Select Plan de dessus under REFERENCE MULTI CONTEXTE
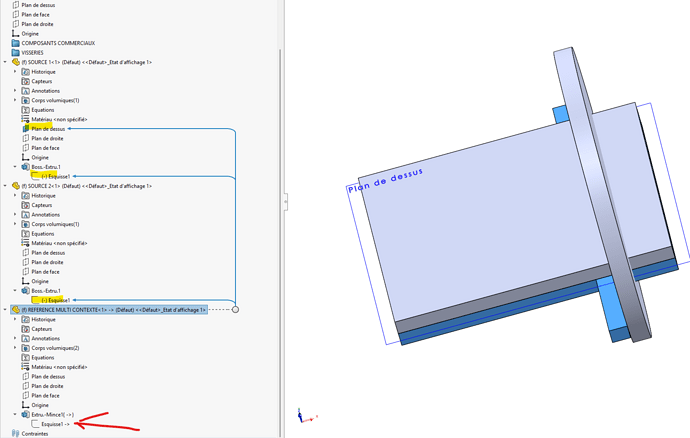The width and height of the screenshot is (690, 438). point(48,376)
